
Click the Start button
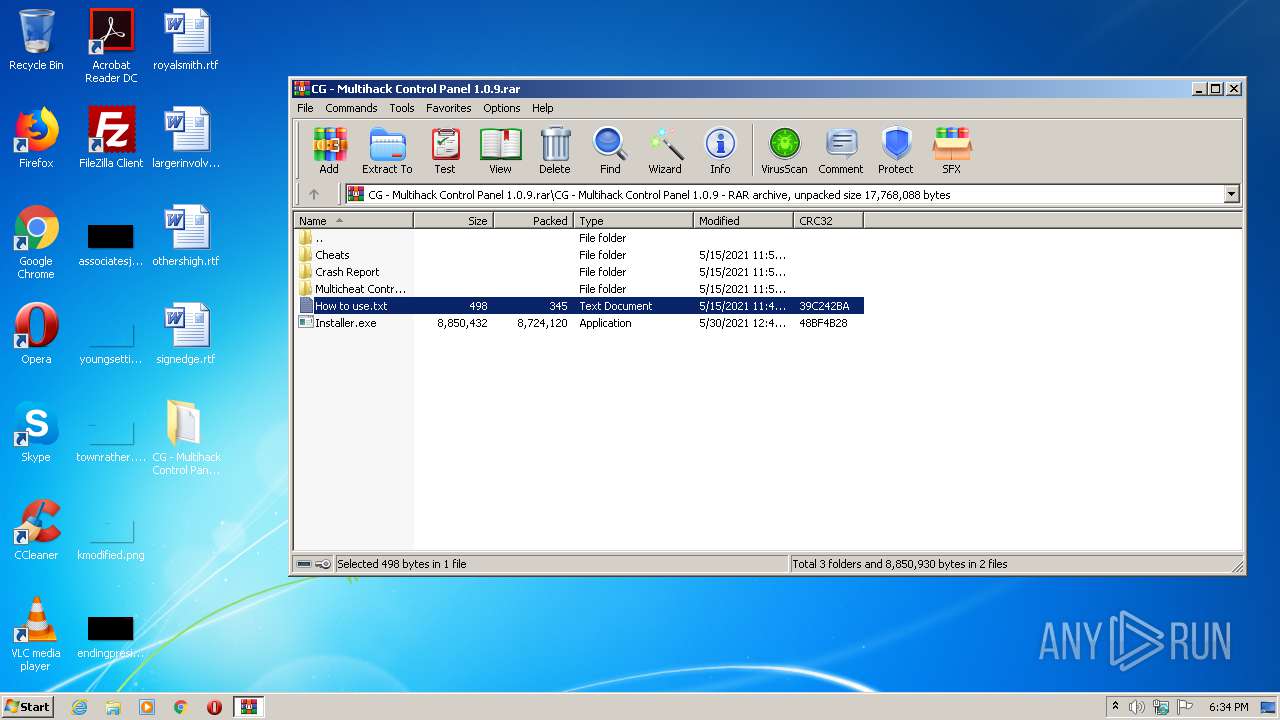pos(27,706)
